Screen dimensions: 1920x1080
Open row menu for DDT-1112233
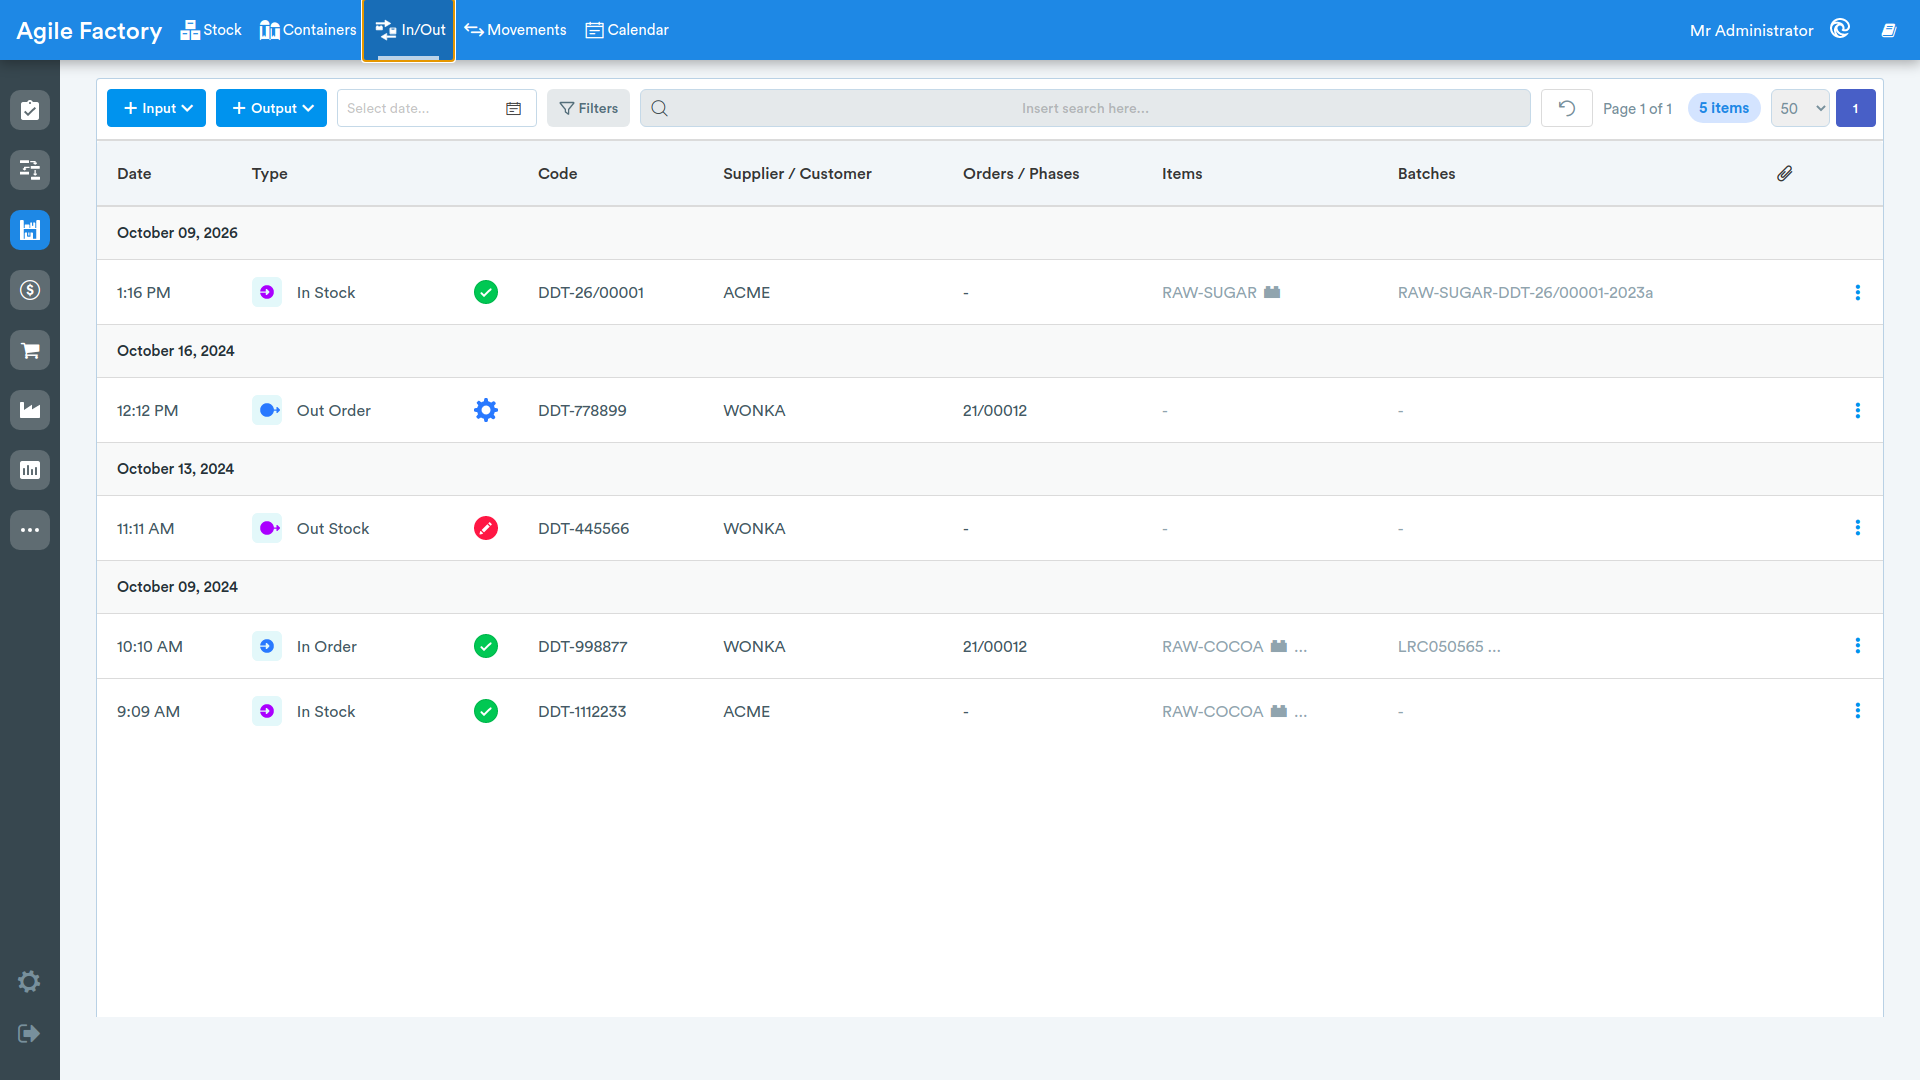(x=1858, y=711)
